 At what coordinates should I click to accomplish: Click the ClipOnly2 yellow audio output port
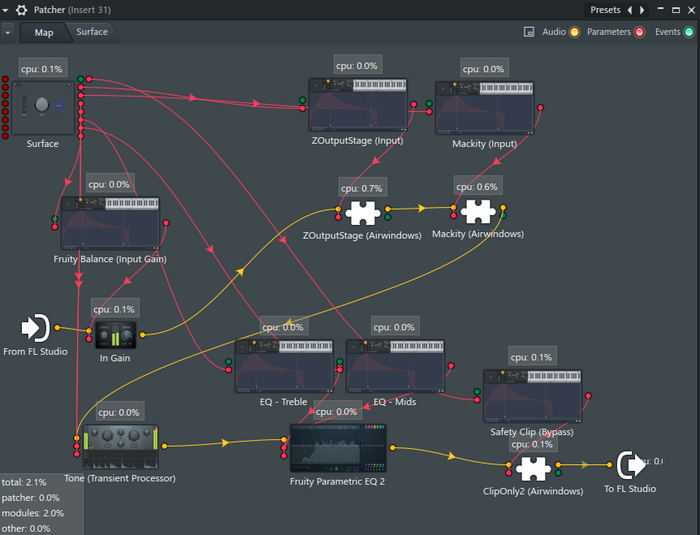(558, 465)
